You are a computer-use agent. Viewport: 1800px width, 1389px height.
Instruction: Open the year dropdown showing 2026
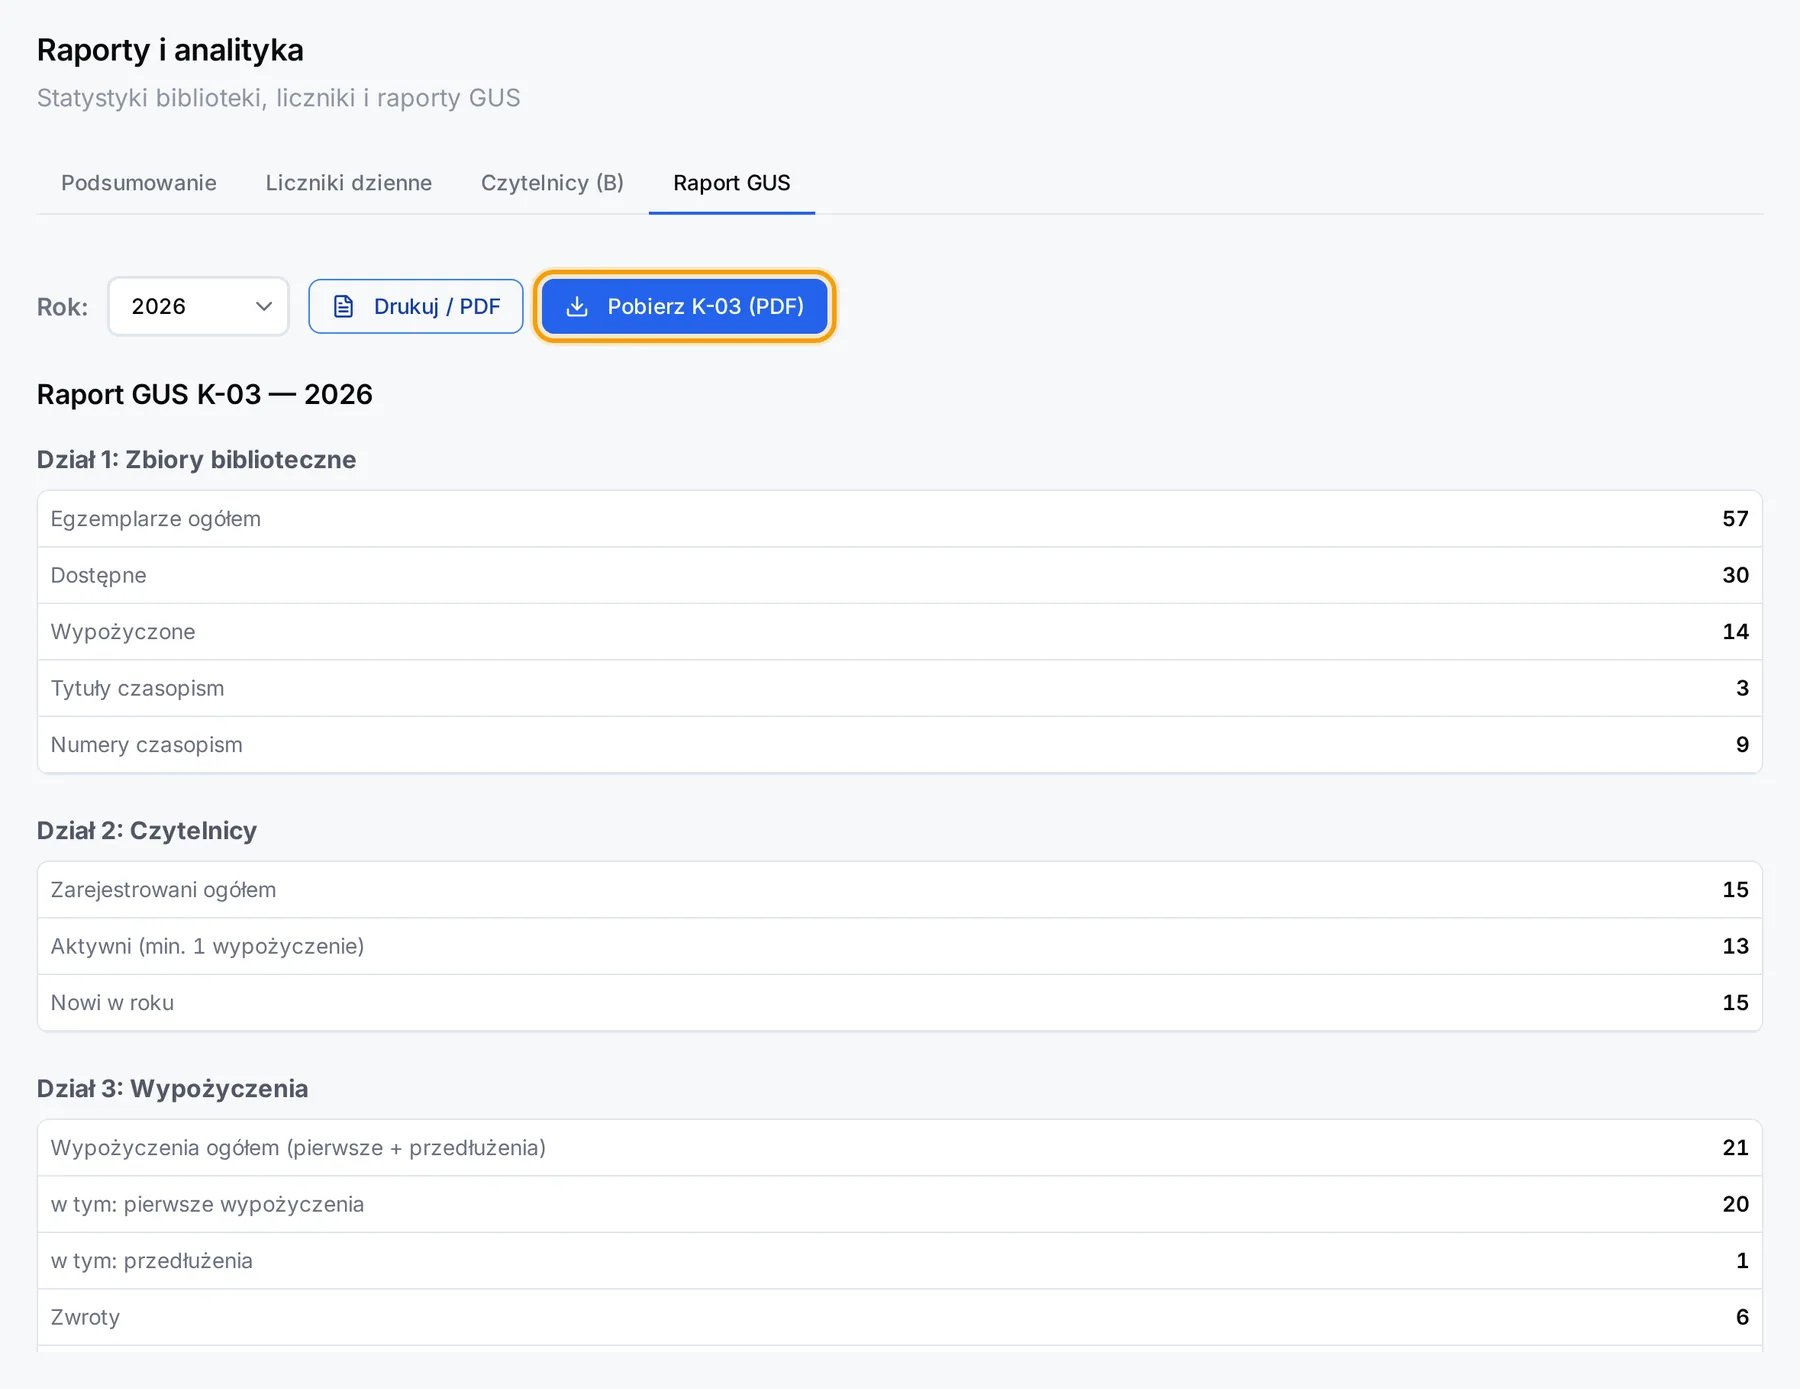[198, 306]
